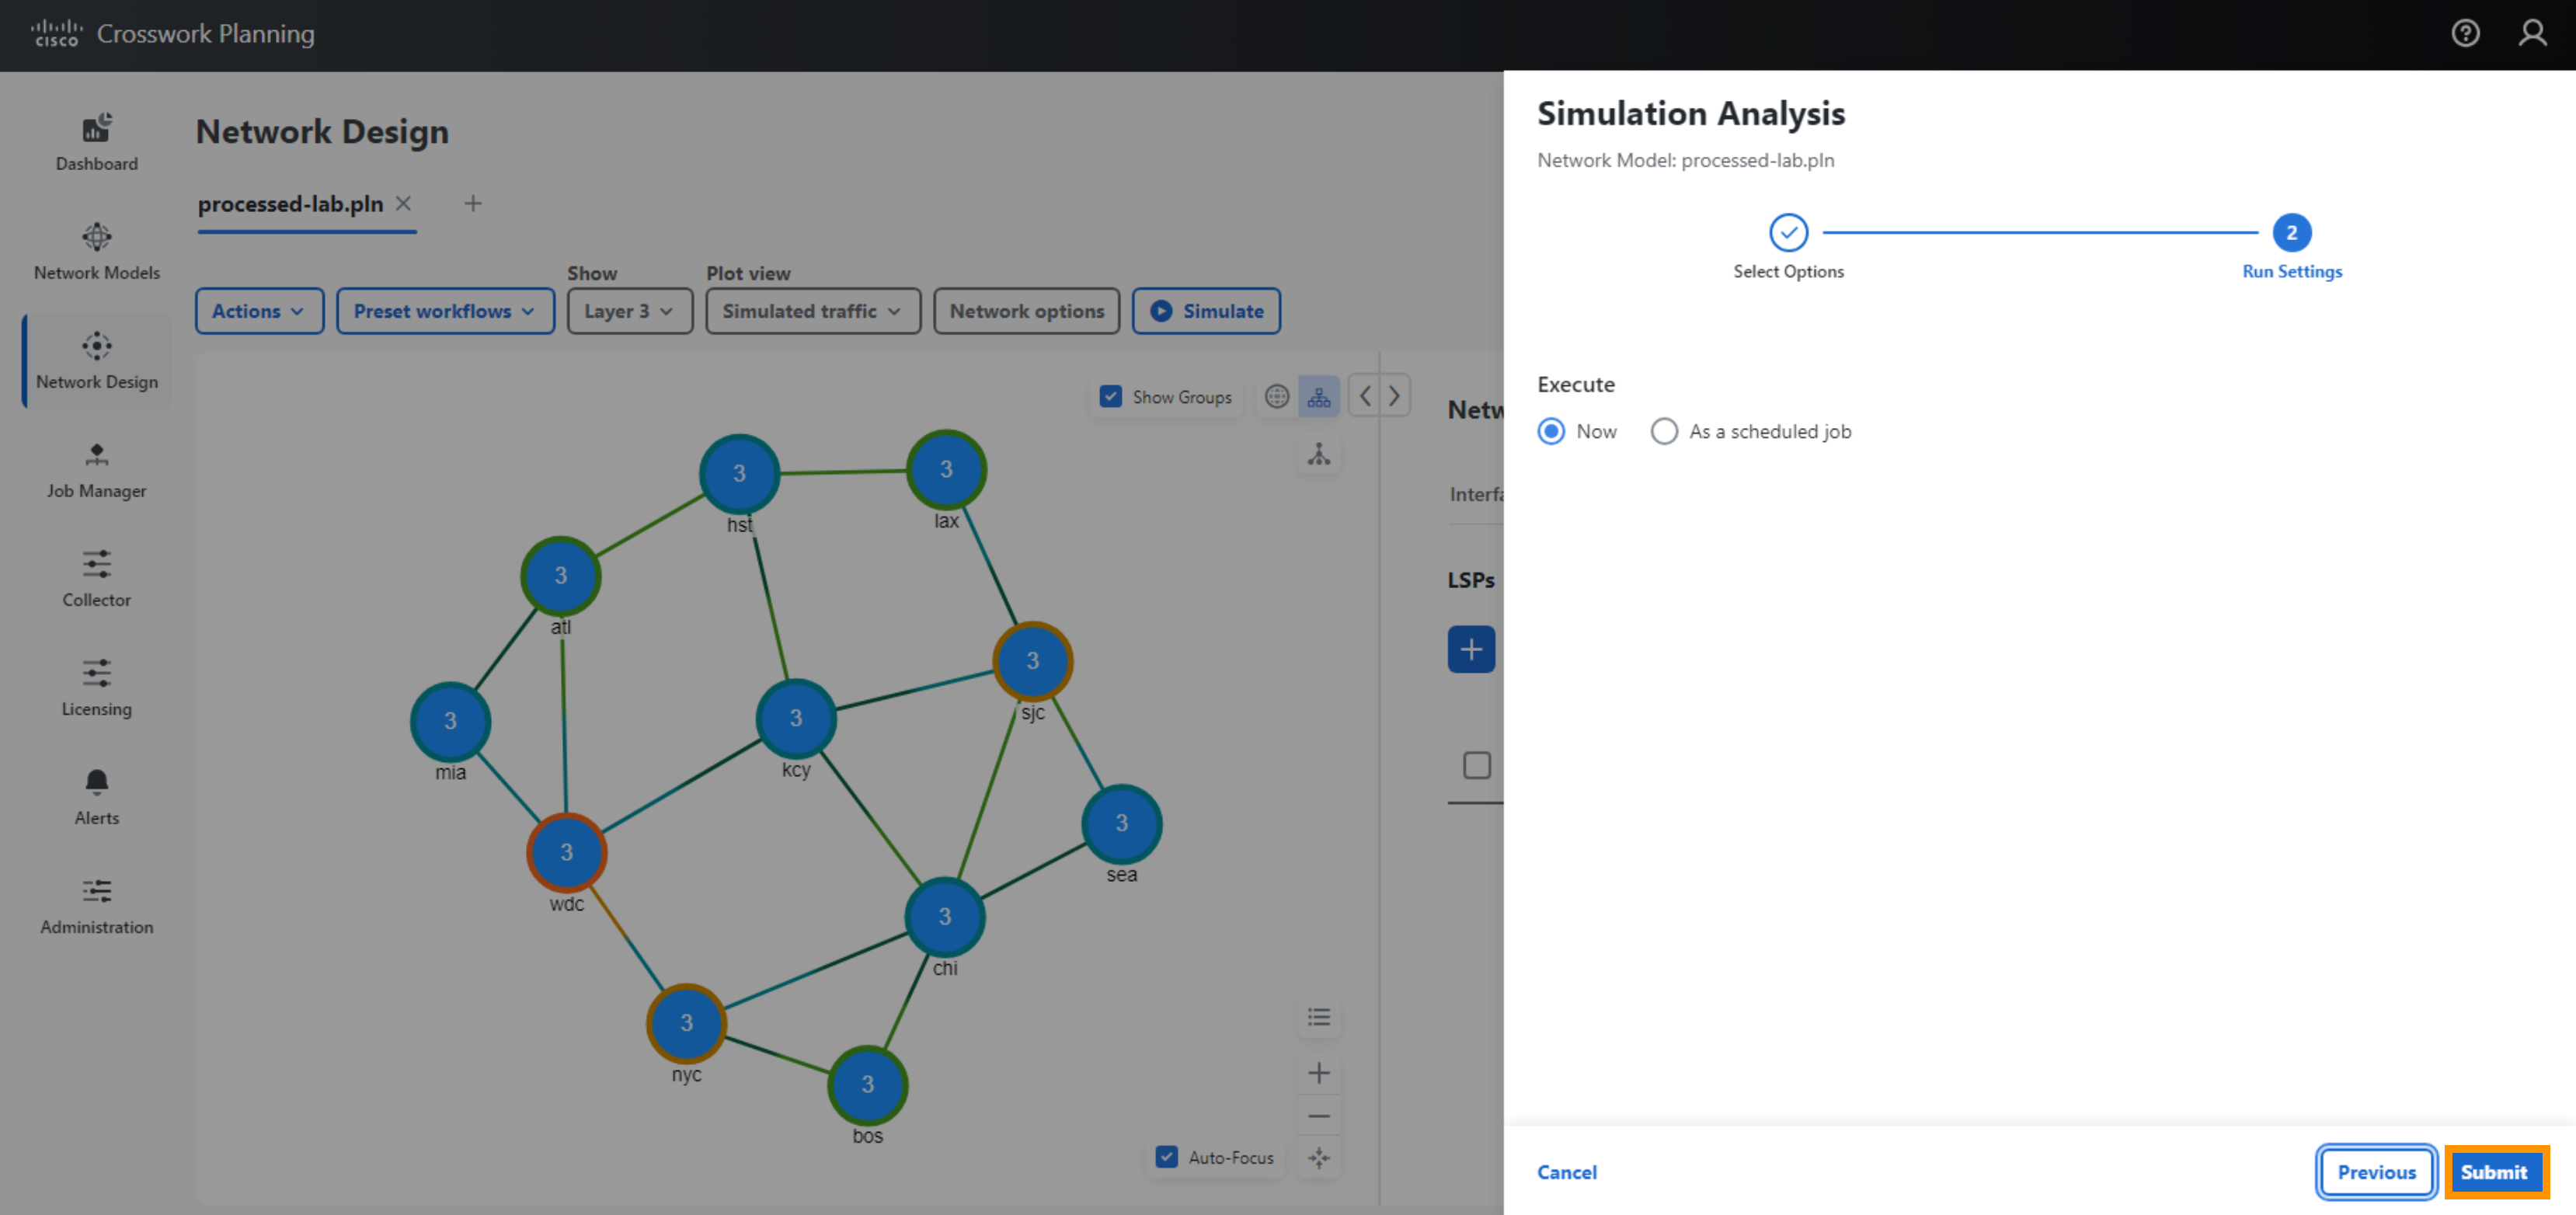Screen dimensions: 2576x1215
Task: Go to previous plot view arrow
Action: tap(1365, 396)
